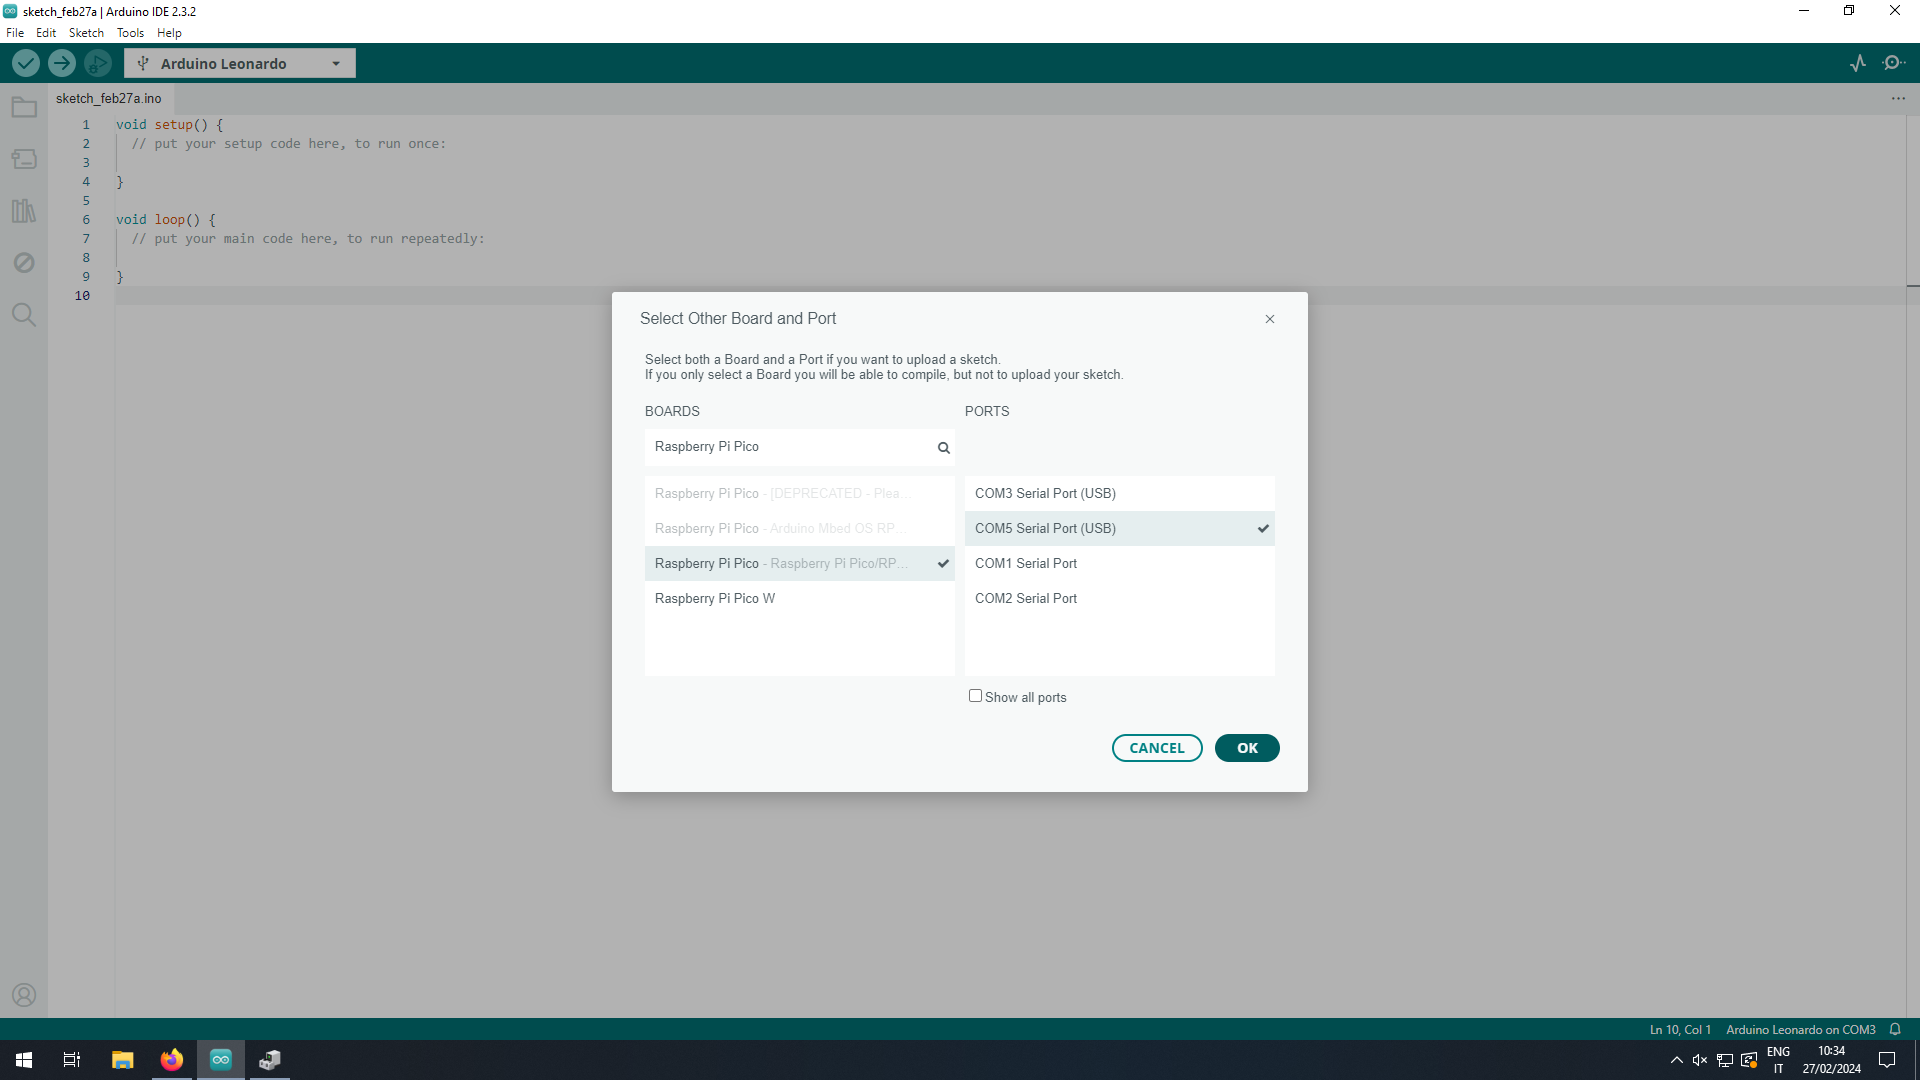
Task: Start debugging with the Debug button
Action: pos(98,63)
